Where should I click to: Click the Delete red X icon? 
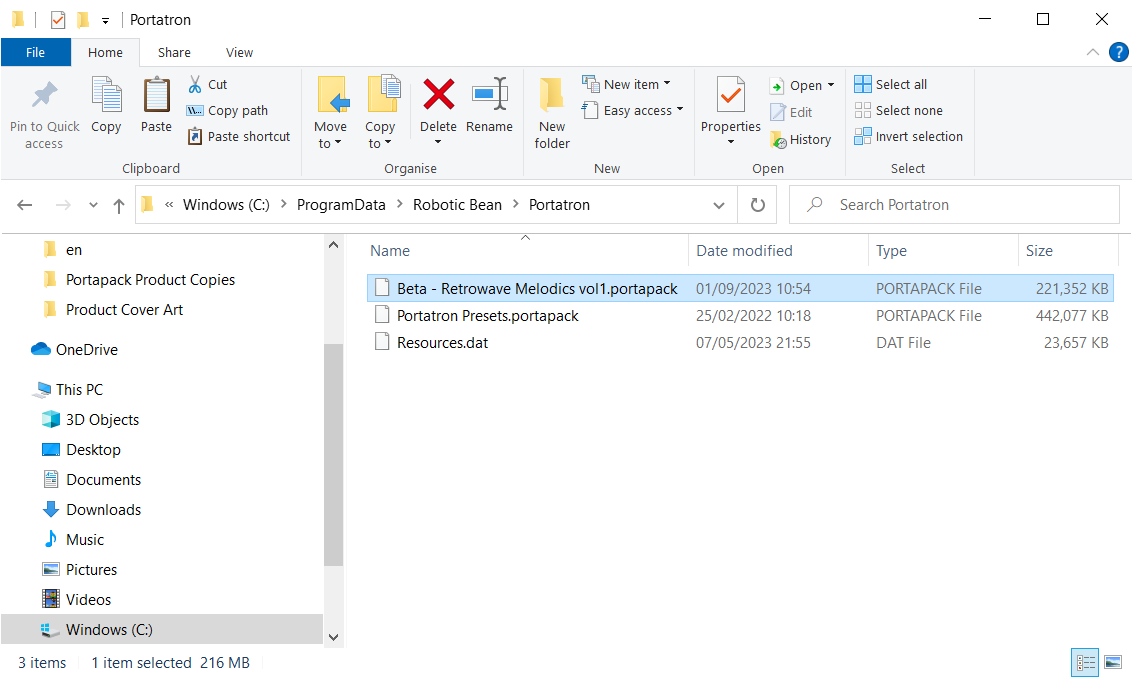pos(438,96)
